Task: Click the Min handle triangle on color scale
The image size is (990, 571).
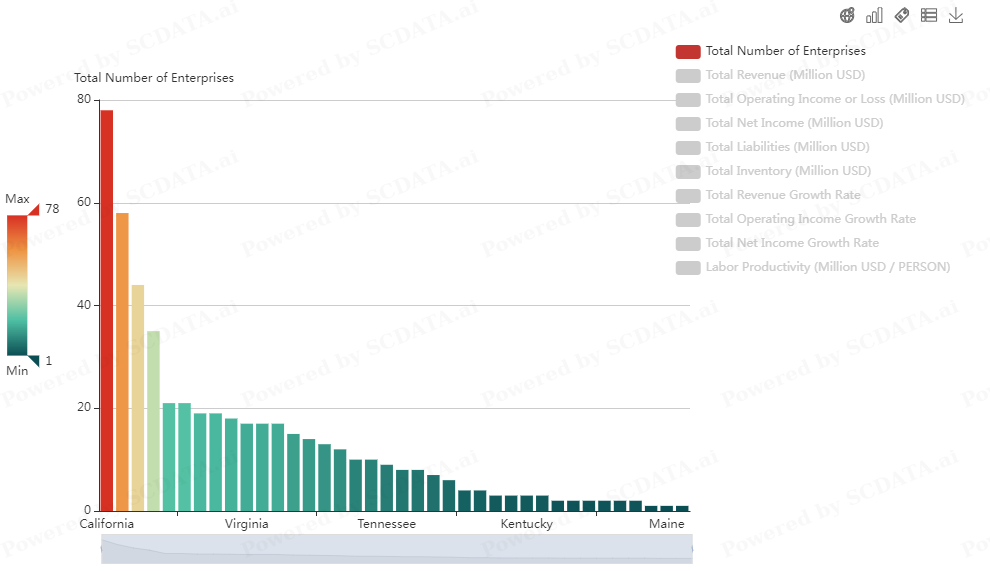Action: (33, 361)
